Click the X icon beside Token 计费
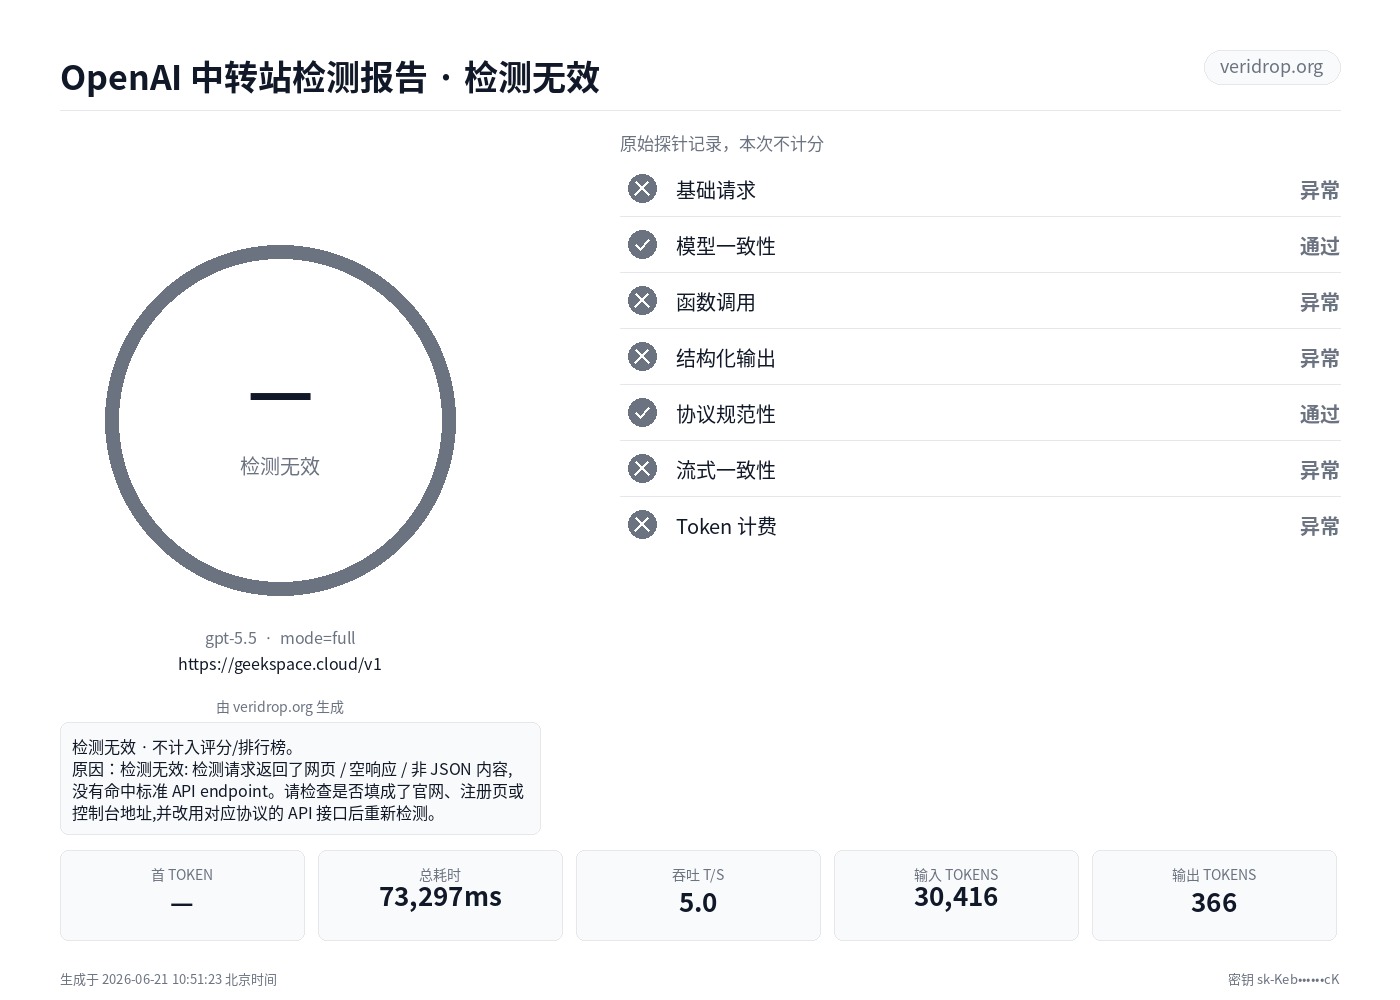The image size is (1400, 1000). tap(642, 525)
